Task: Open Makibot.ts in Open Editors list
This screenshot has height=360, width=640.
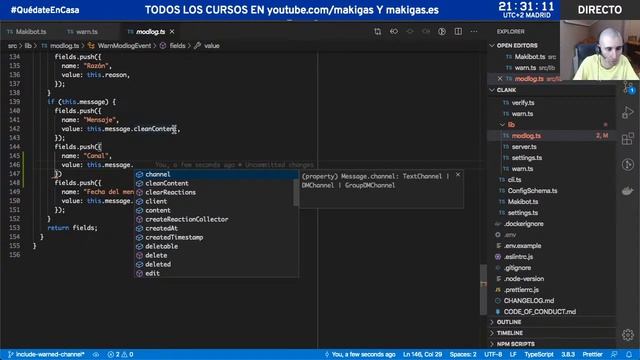Action: (x=530, y=57)
